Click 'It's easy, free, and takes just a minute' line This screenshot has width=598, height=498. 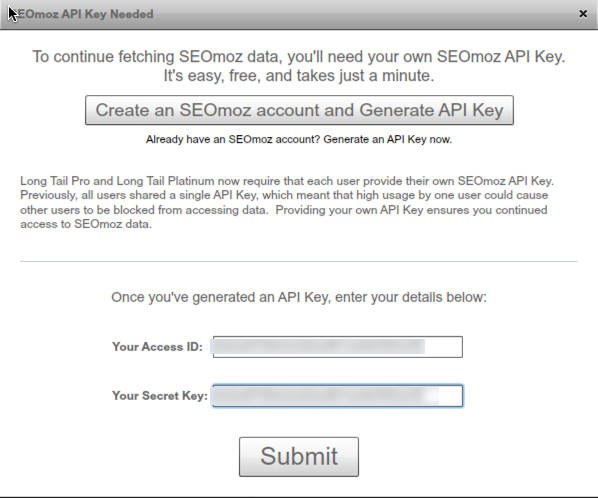point(299,76)
